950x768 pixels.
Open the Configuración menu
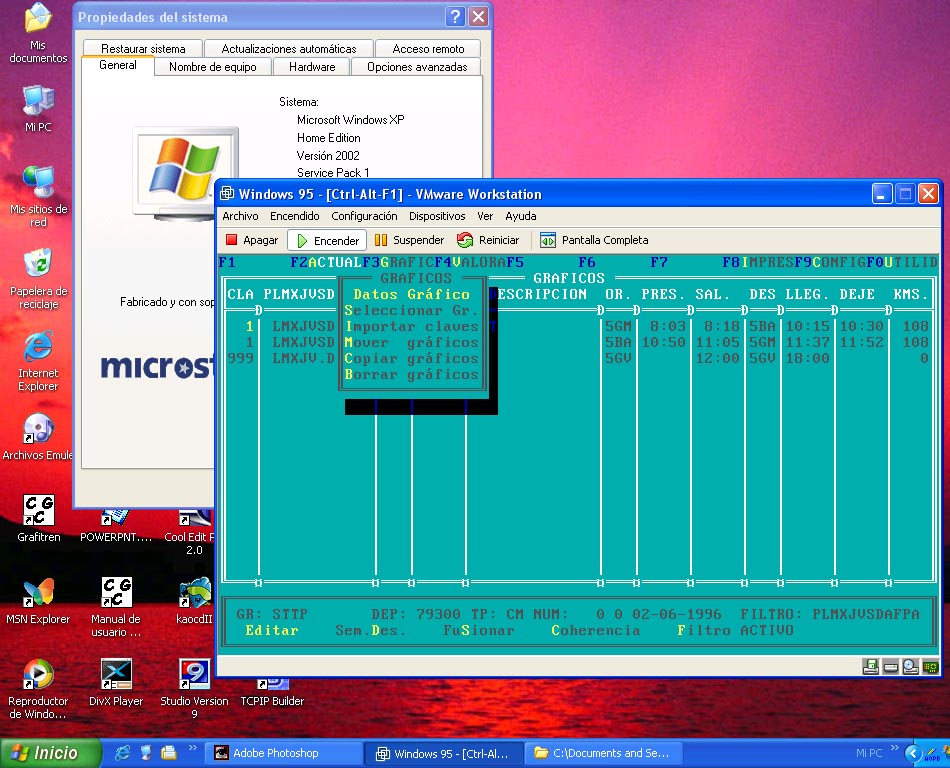click(x=364, y=216)
